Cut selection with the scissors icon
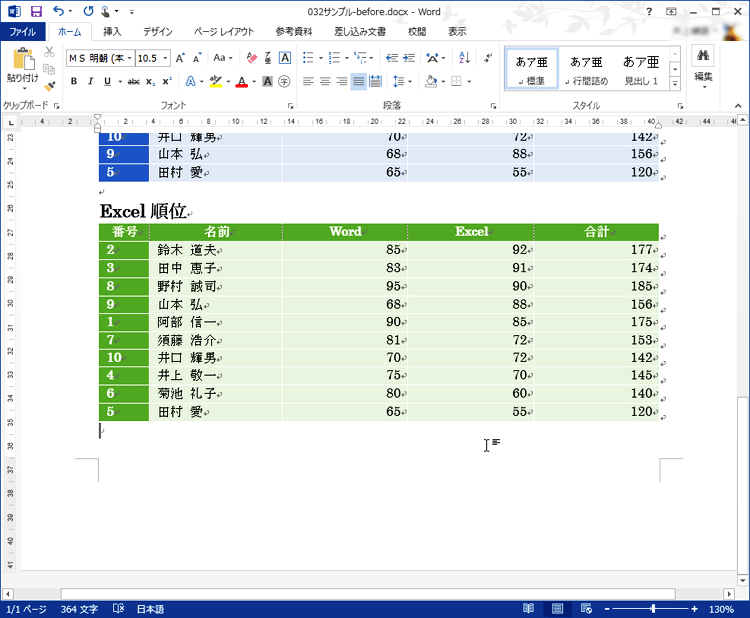Screen dimensions: 750x618 tap(49, 52)
